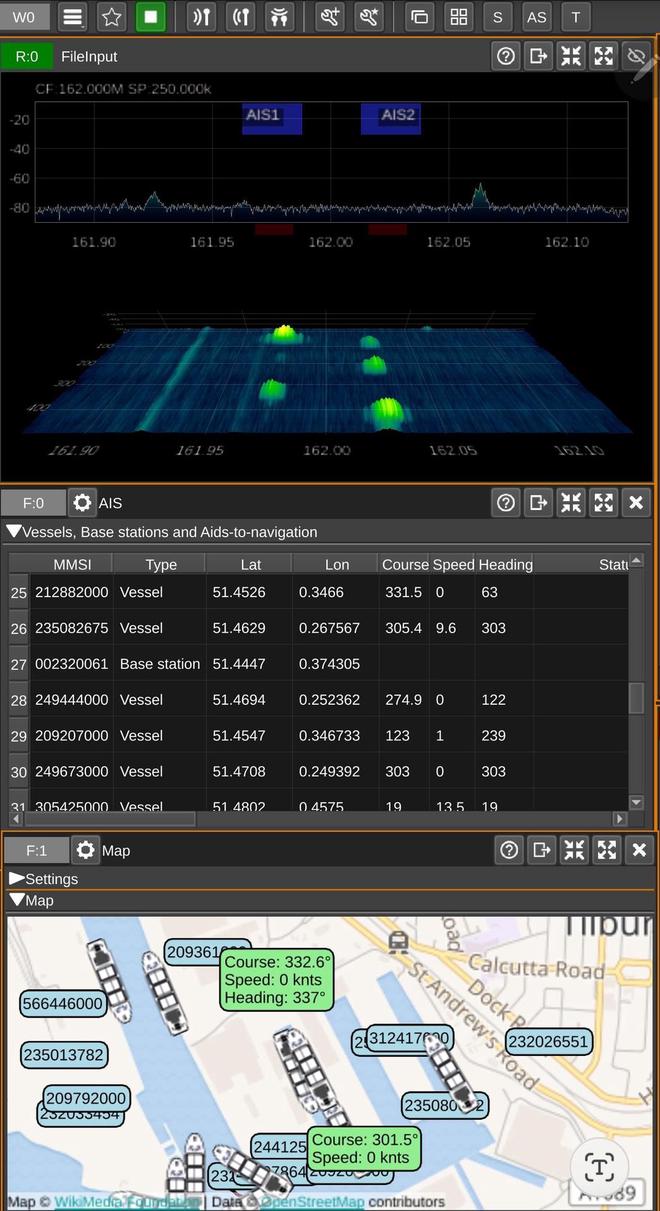660x1211 pixels.
Task: Open Map feature settings gear
Action: coord(86,851)
